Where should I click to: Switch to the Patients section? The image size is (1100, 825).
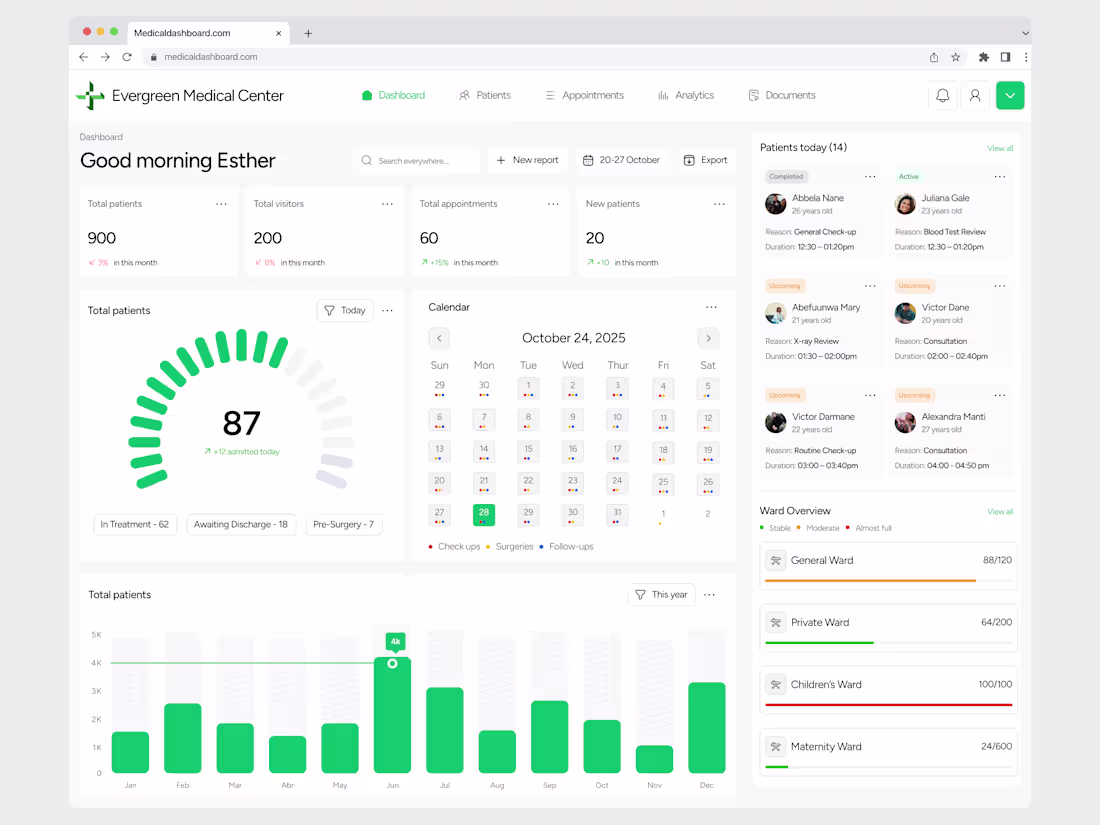[x=485, y=95]
